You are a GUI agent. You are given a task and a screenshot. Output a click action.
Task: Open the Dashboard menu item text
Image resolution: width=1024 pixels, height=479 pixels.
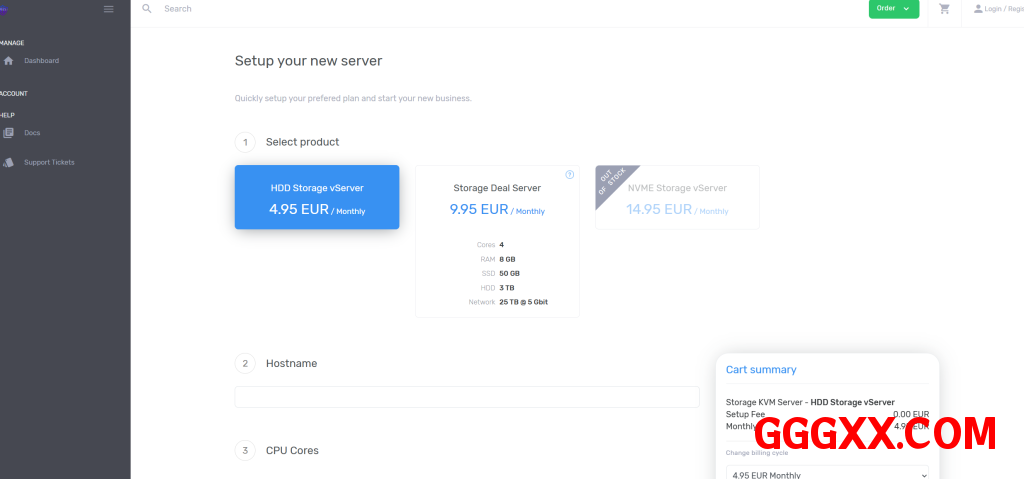[x=42, y=61]
